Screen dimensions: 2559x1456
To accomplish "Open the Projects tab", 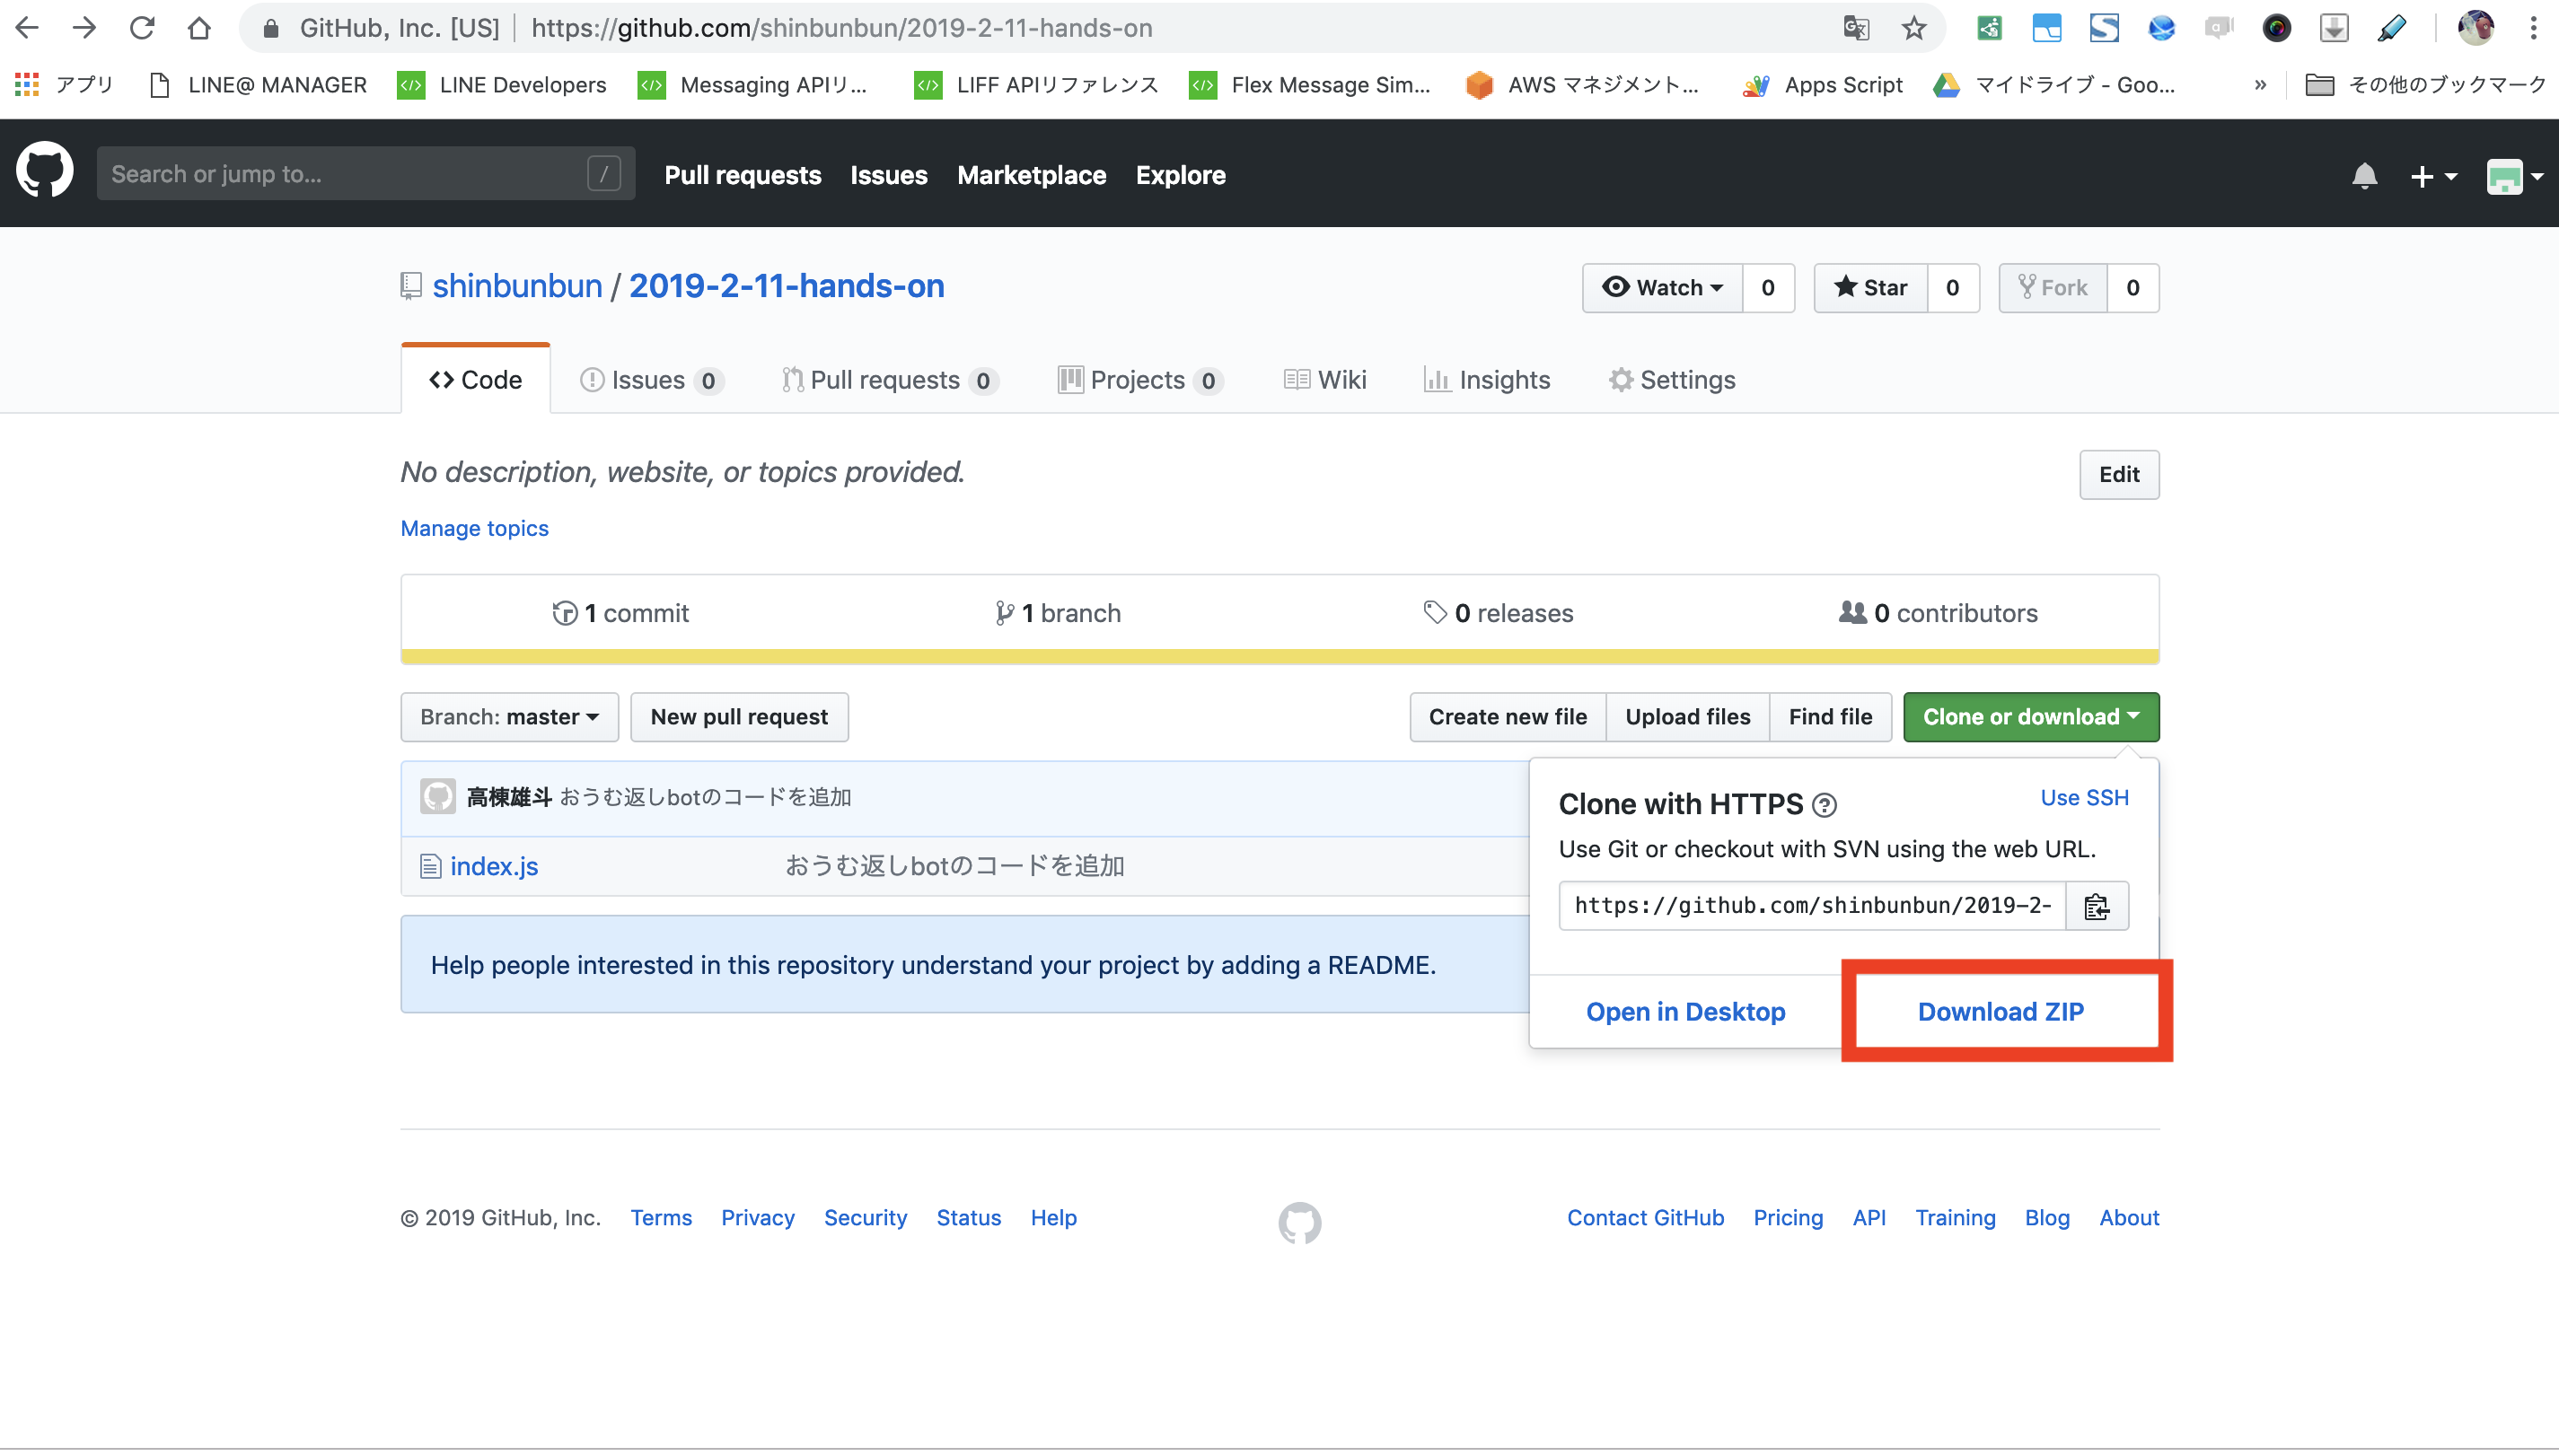I will [x=1140, y=380].
